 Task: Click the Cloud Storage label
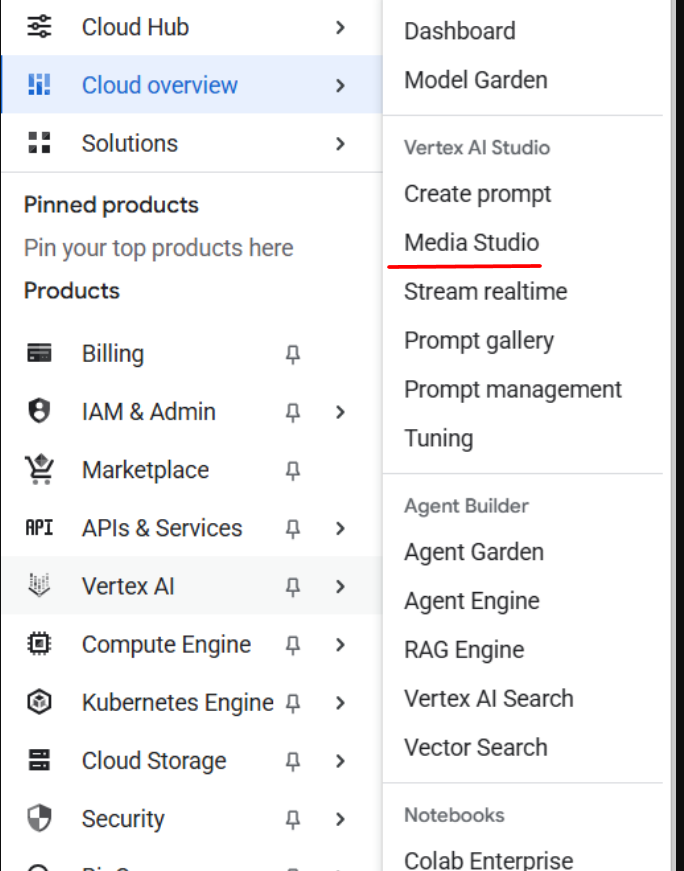click(x=154, y=760)
